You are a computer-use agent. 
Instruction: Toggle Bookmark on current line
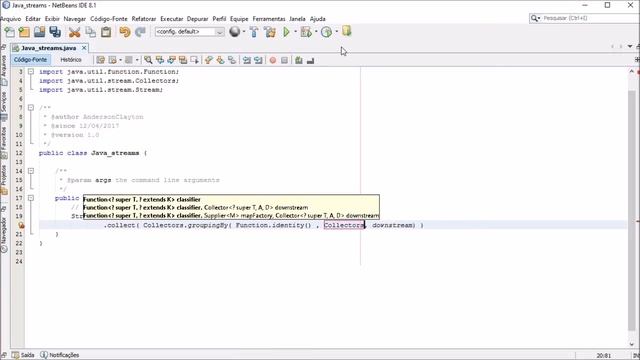click(232, 60)
